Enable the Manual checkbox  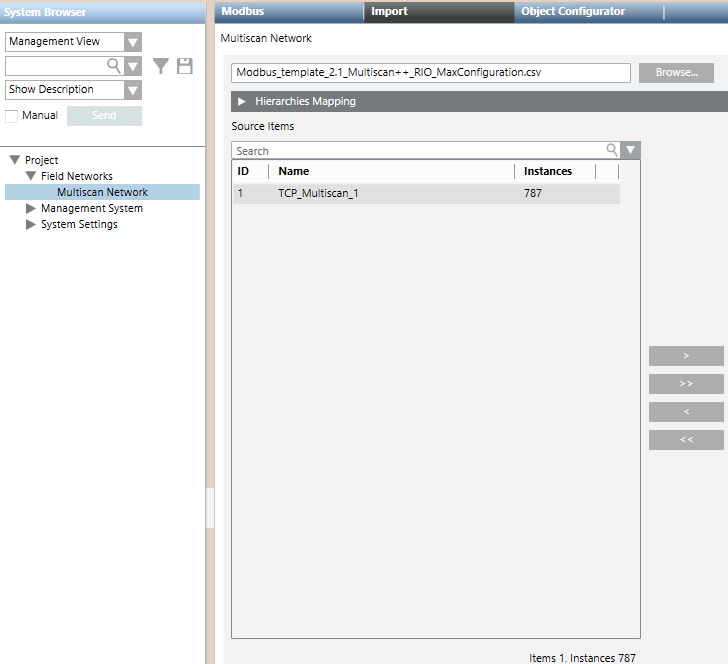coord(12,116)
